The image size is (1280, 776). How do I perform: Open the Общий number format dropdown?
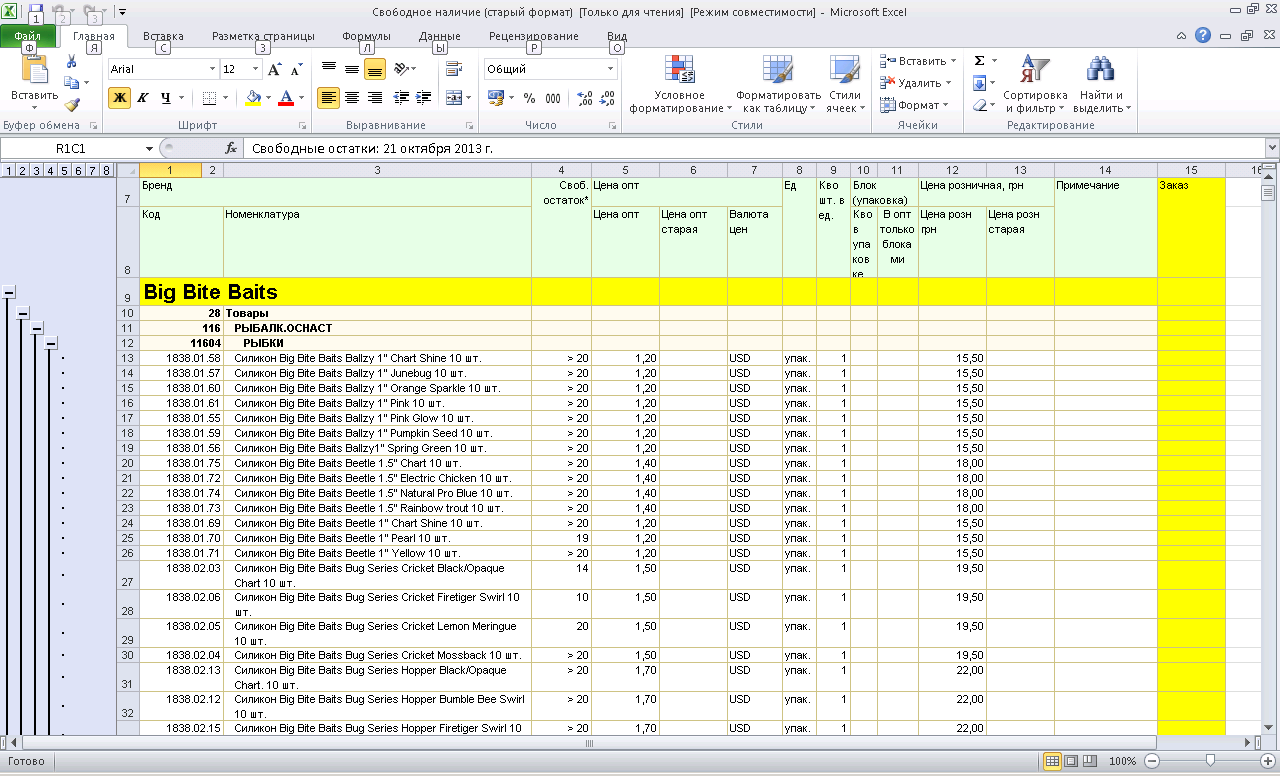point(611,69)
